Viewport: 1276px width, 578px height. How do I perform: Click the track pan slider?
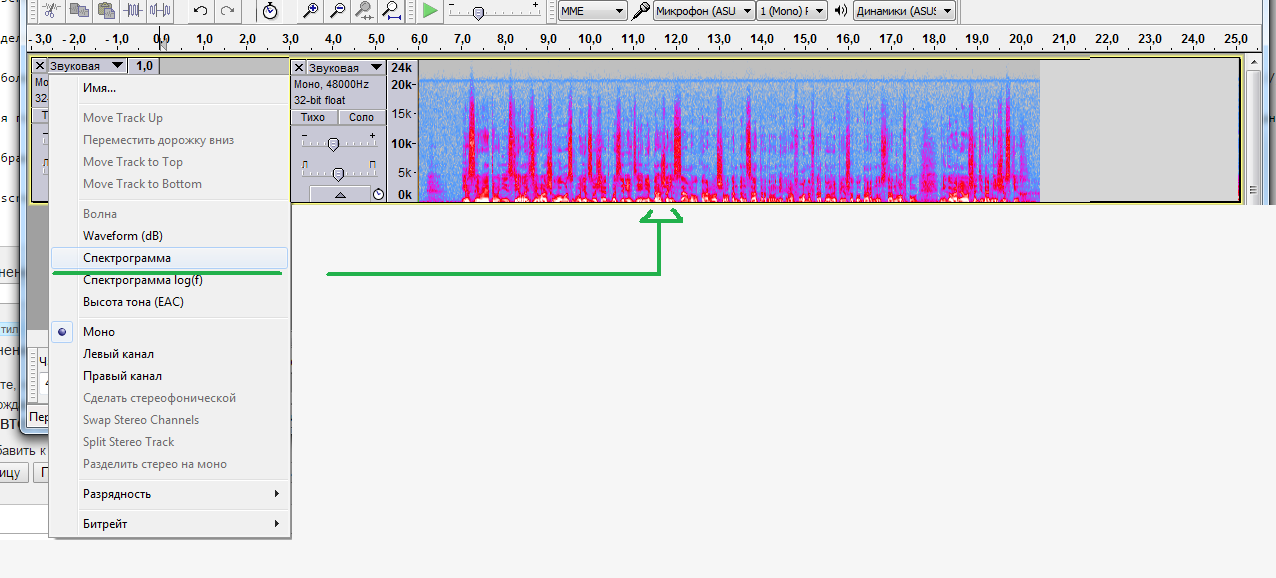tap(338, 172)
